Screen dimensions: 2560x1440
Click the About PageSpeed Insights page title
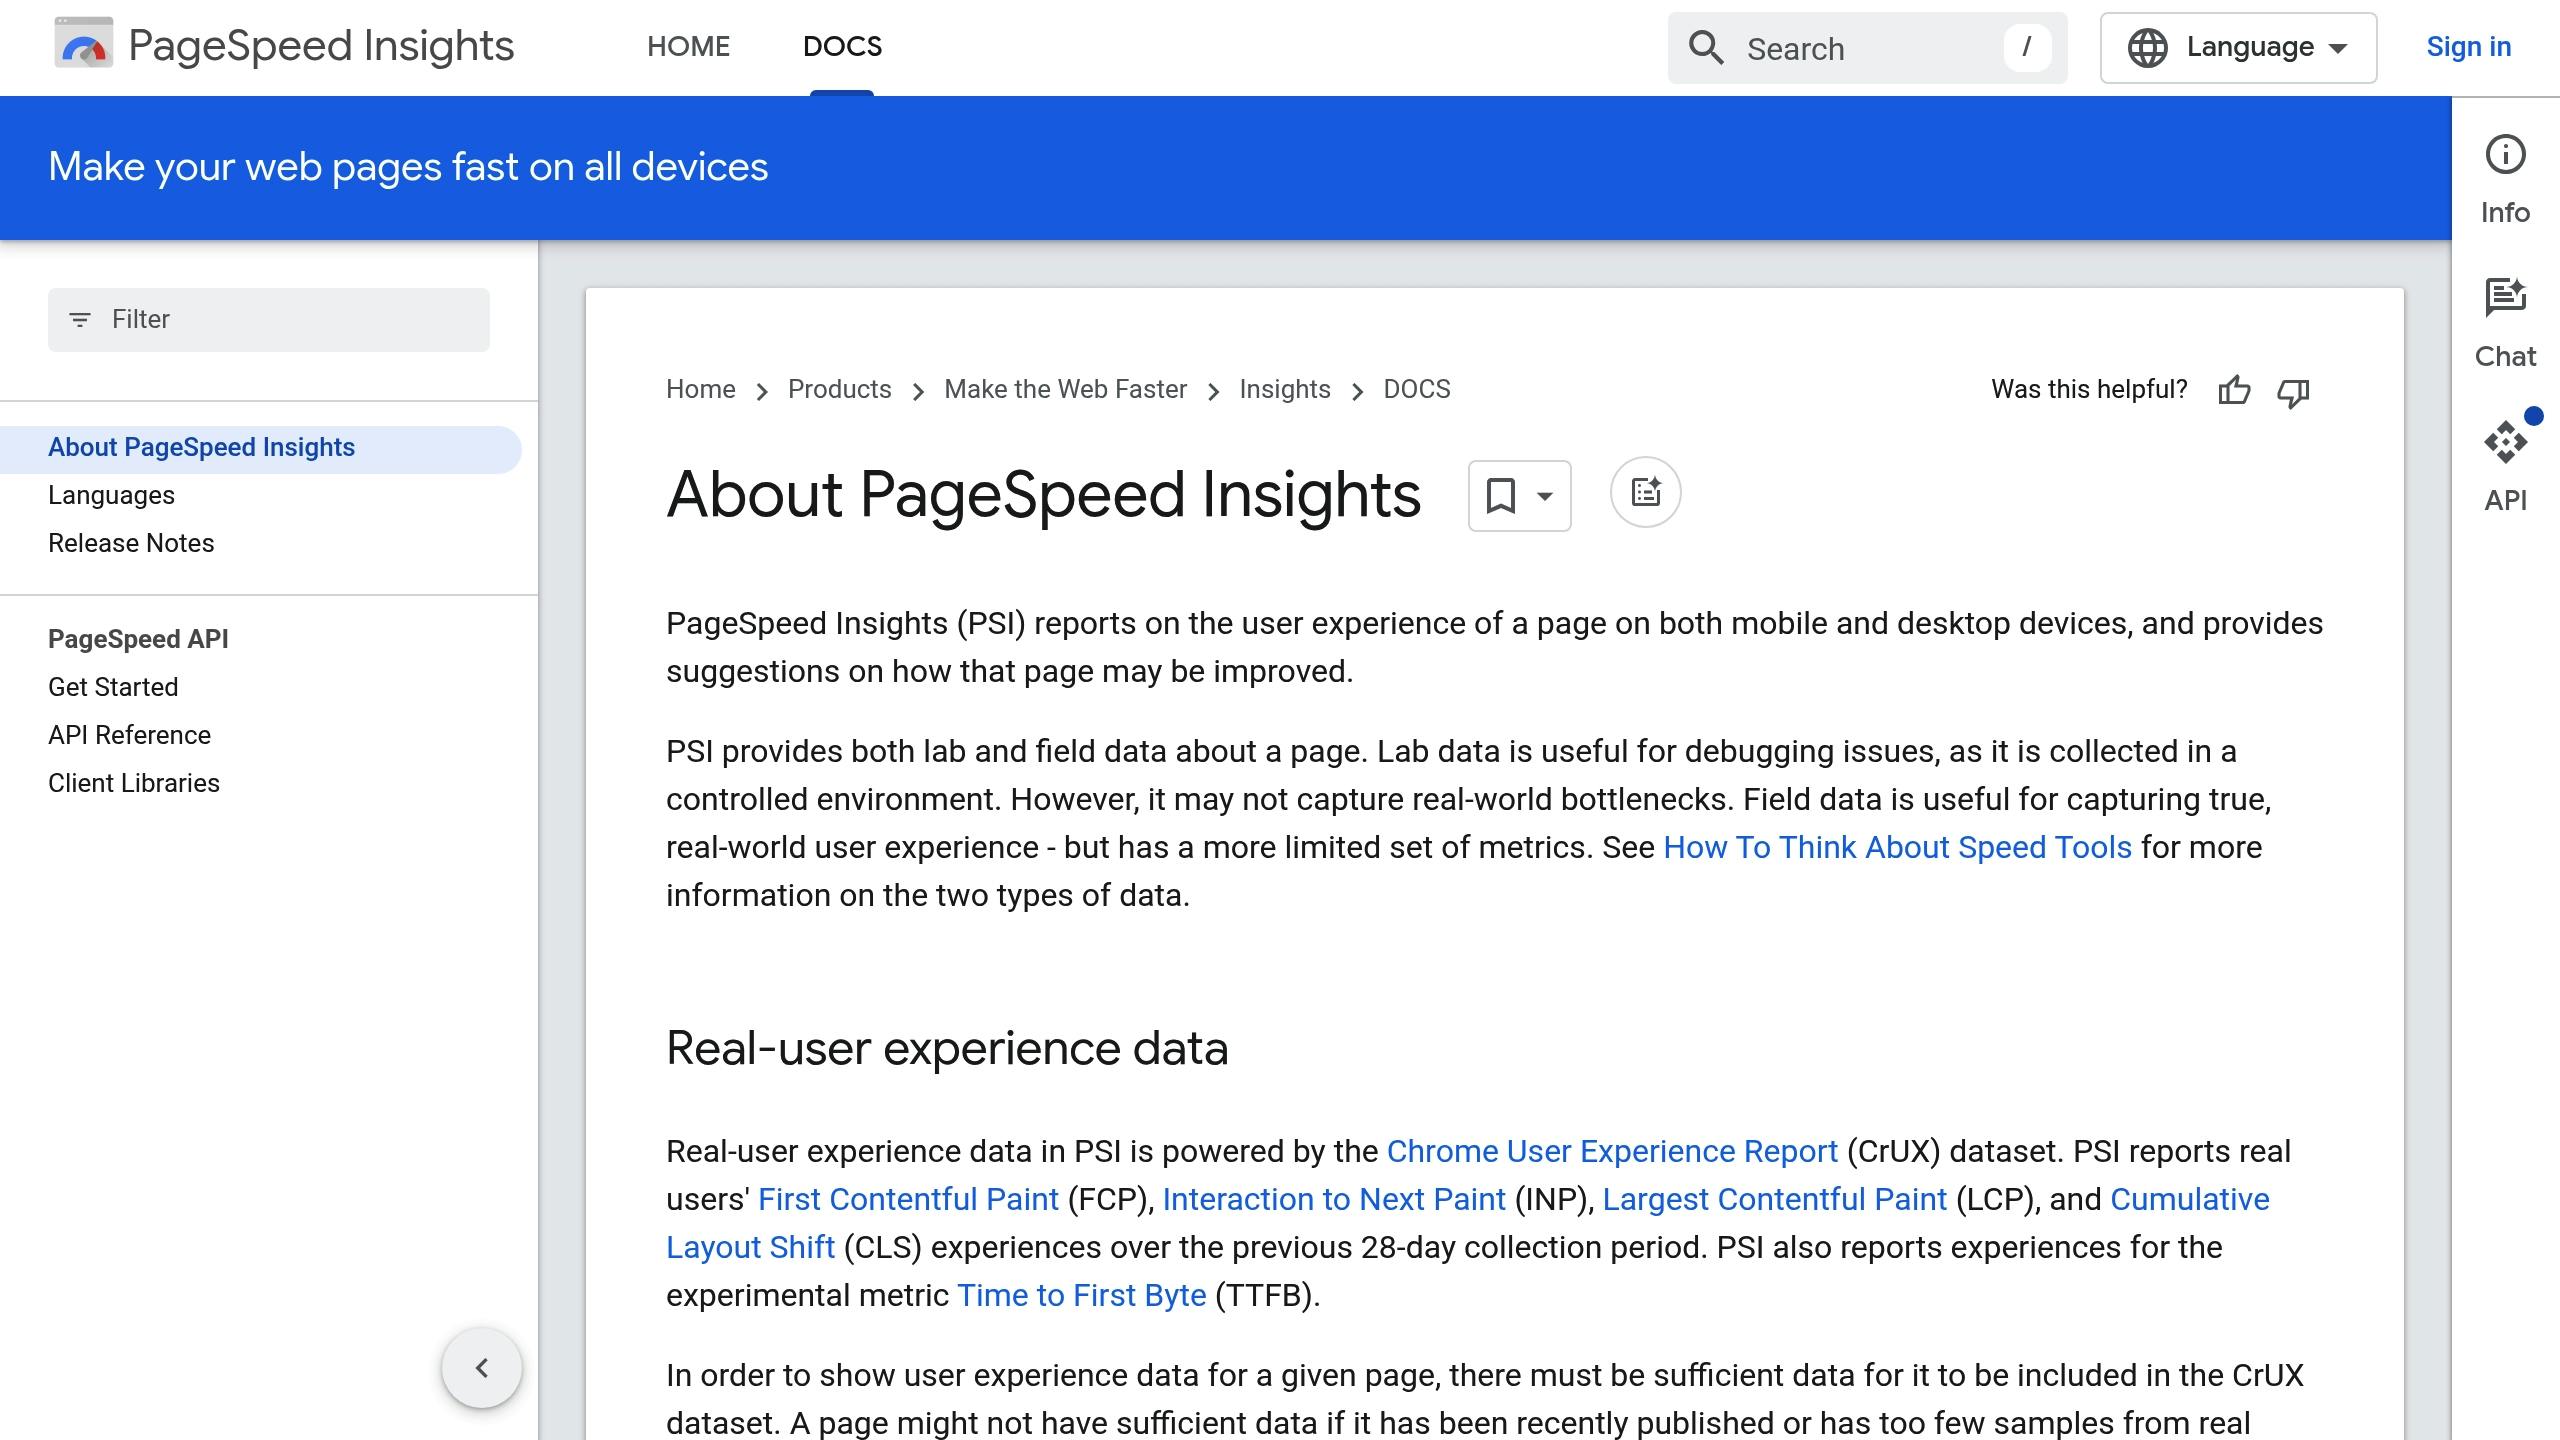click(x=1043, y=495)
